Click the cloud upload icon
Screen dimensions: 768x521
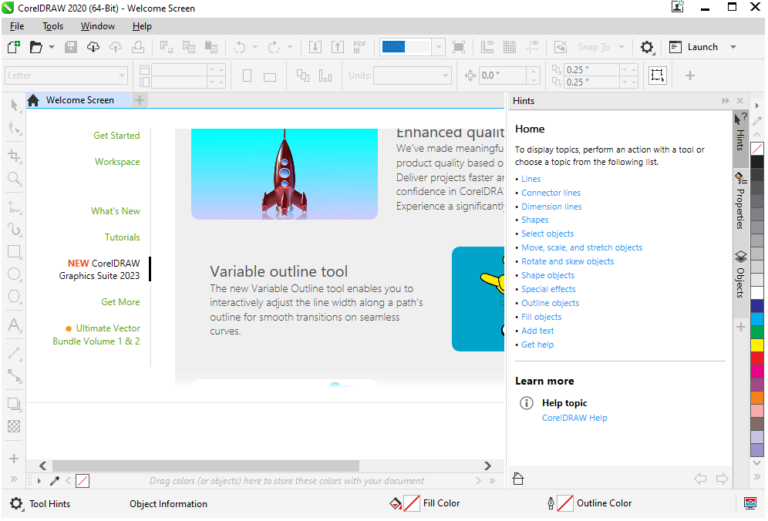tap(116, 47)
